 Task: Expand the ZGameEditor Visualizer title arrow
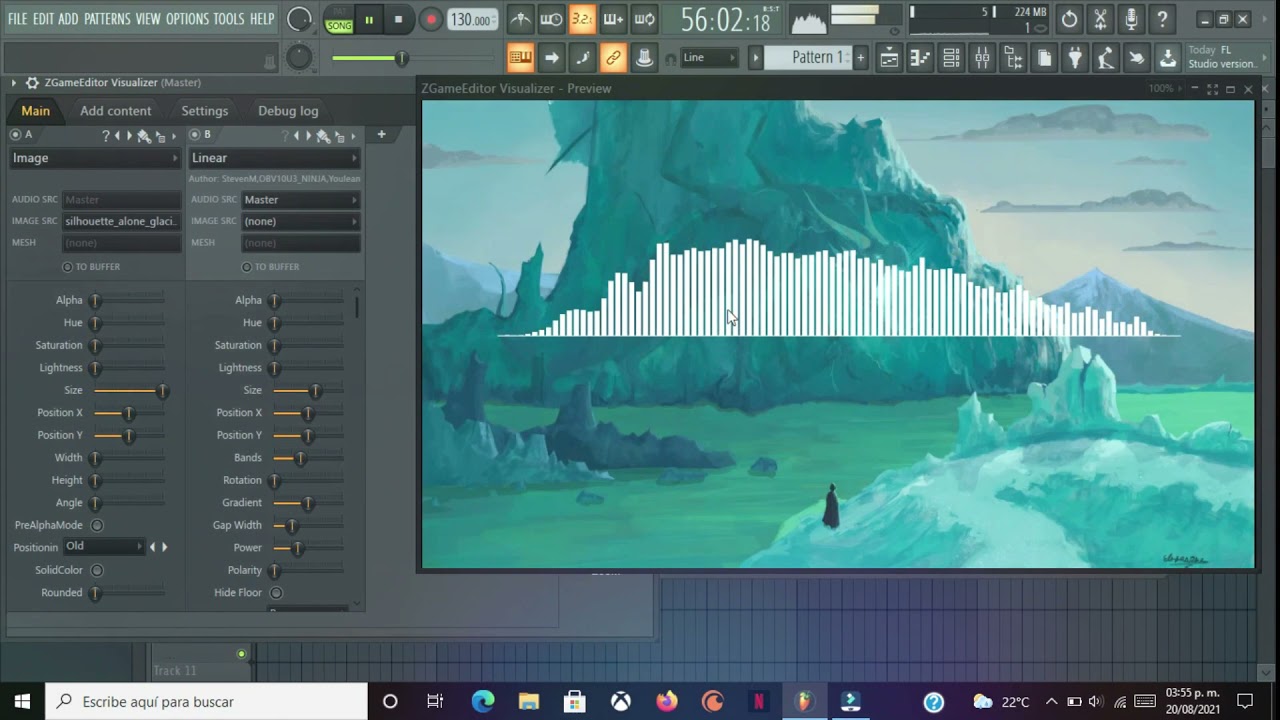[14, 83]
